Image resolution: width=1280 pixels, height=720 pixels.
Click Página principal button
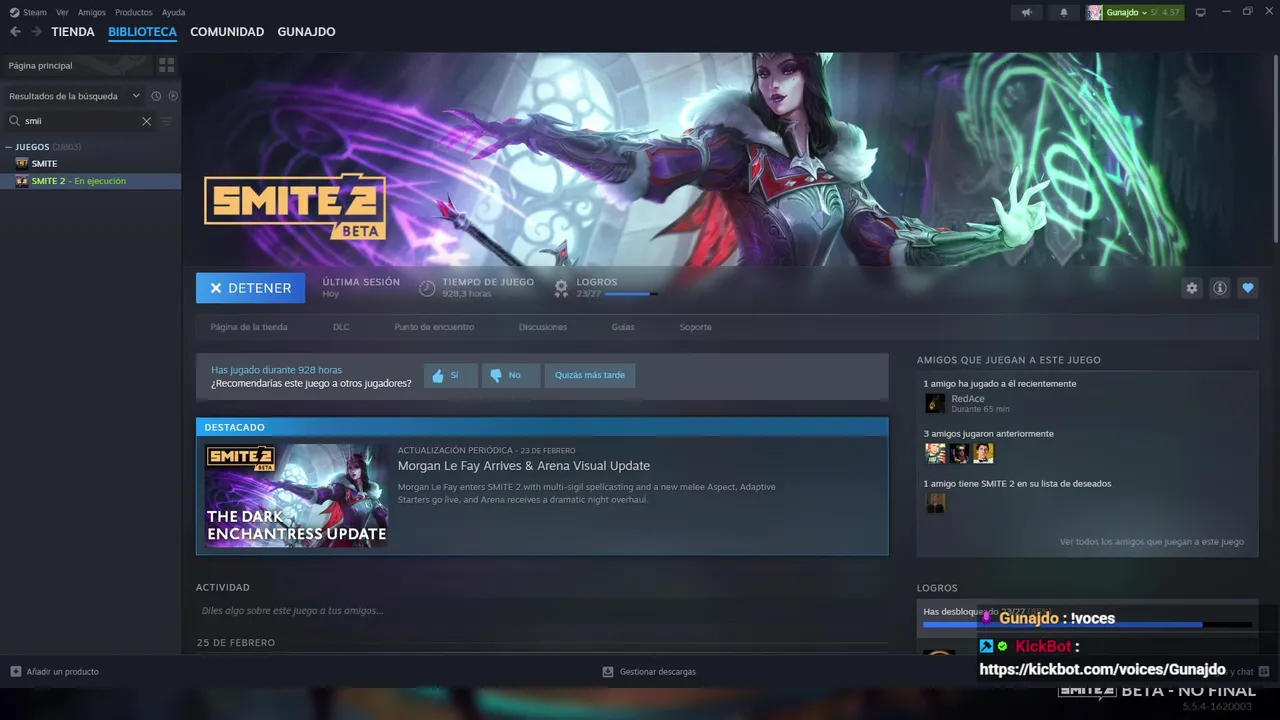pyautogui.click(x=76, y=65)
